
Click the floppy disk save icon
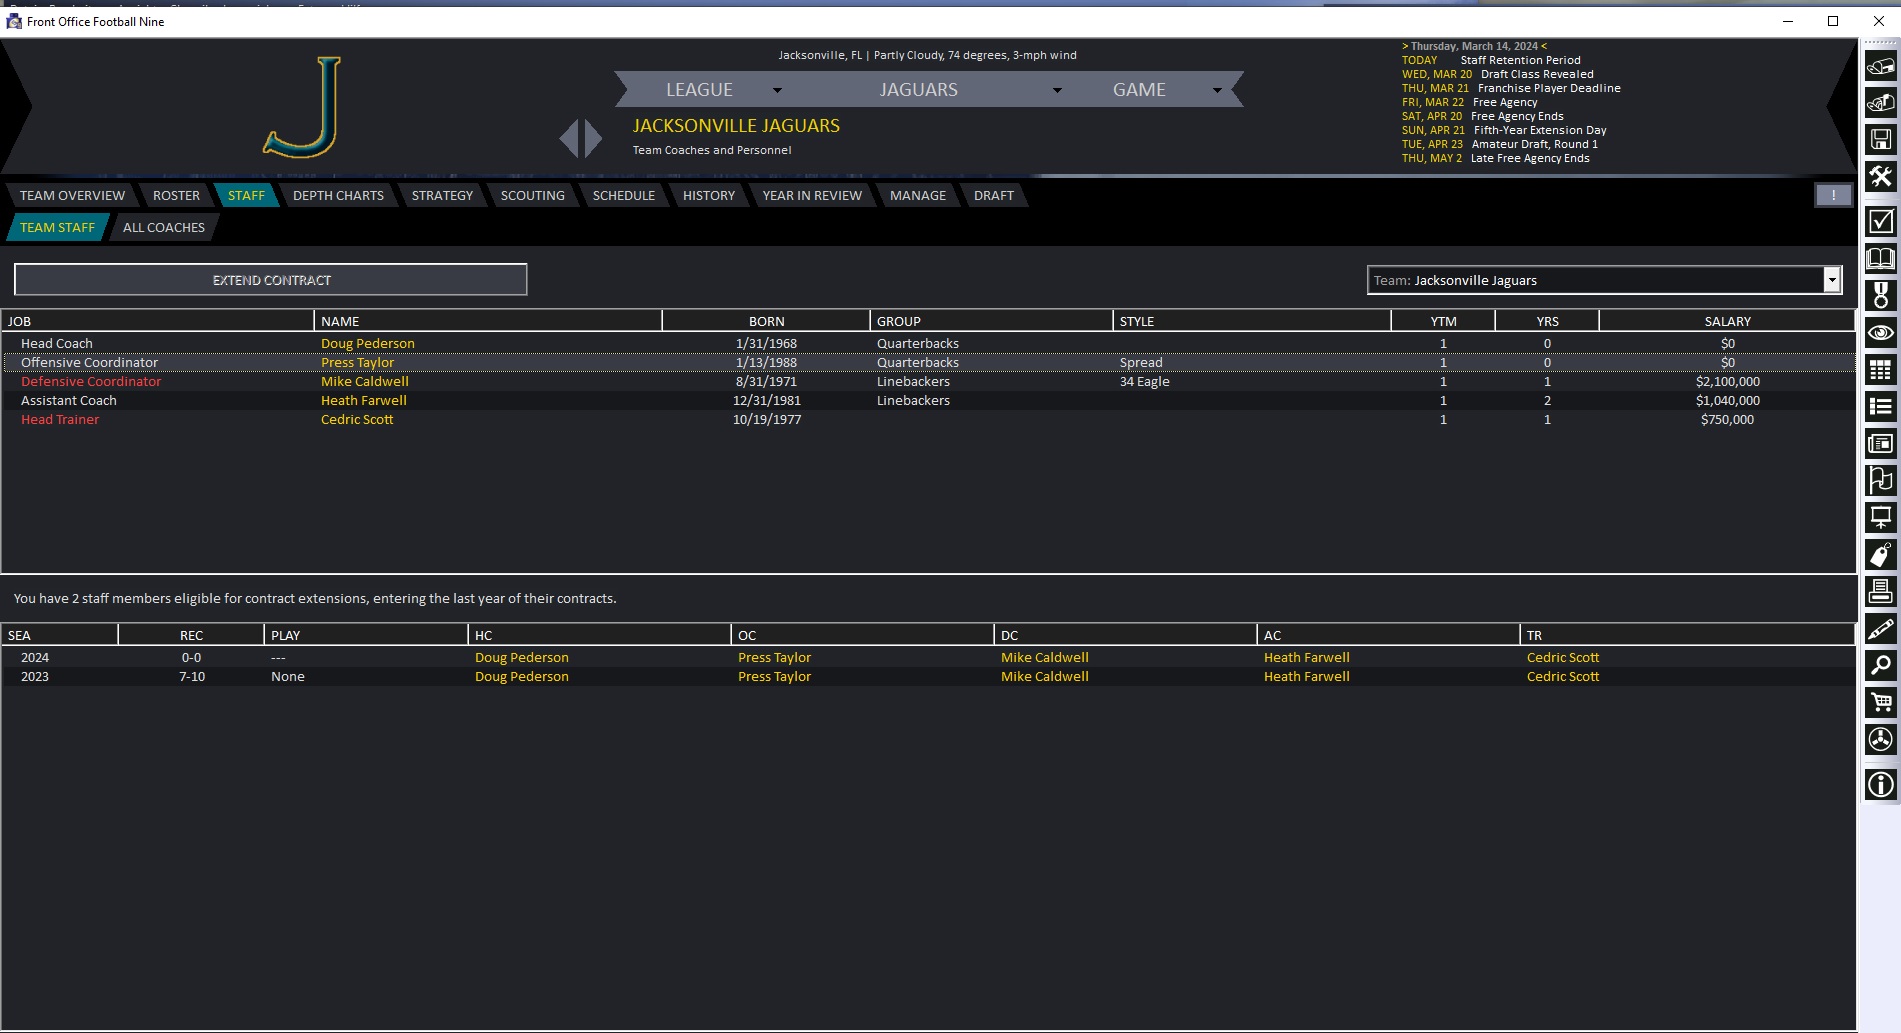[x=1880, y=139]
